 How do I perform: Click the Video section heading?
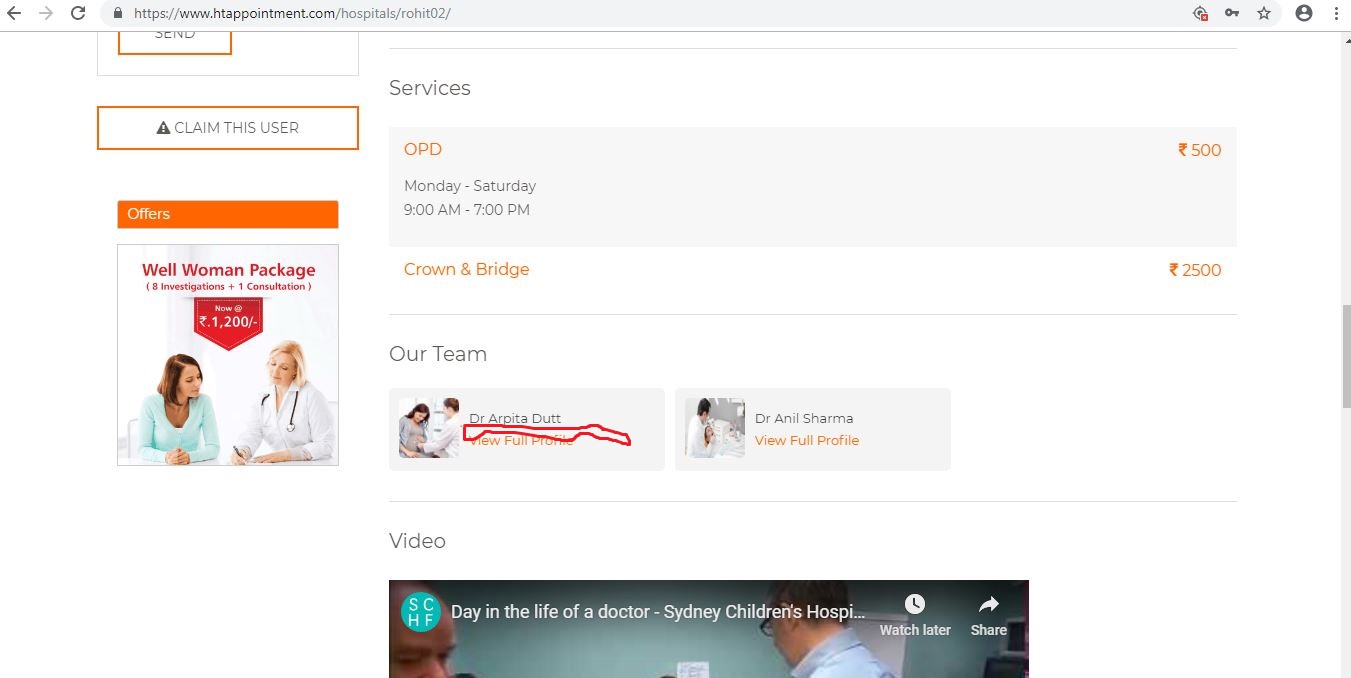[417, 541]
